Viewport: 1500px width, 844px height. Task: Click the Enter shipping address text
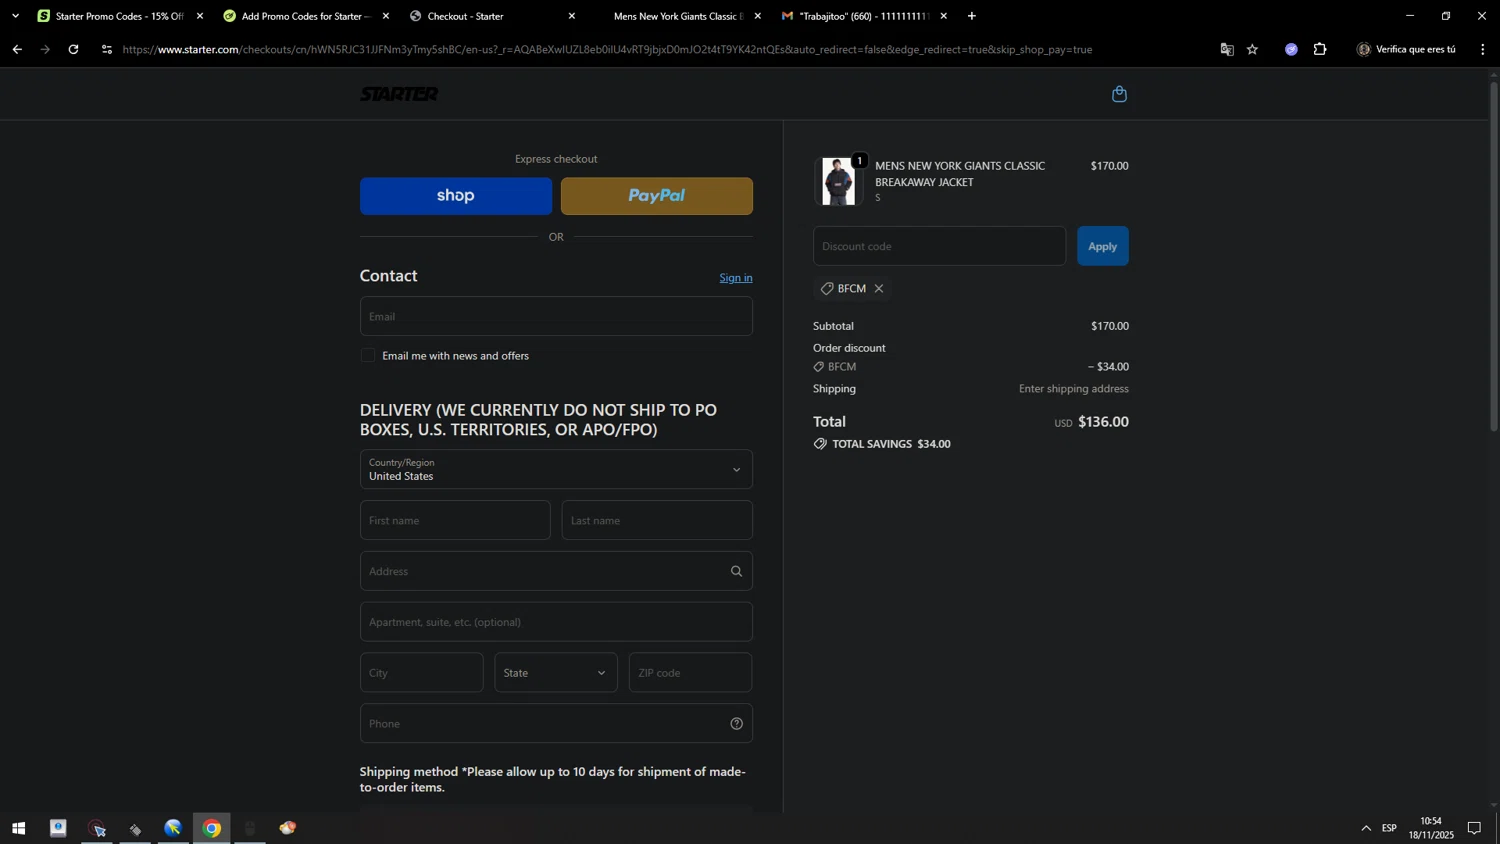click(x=1073, y=389)
